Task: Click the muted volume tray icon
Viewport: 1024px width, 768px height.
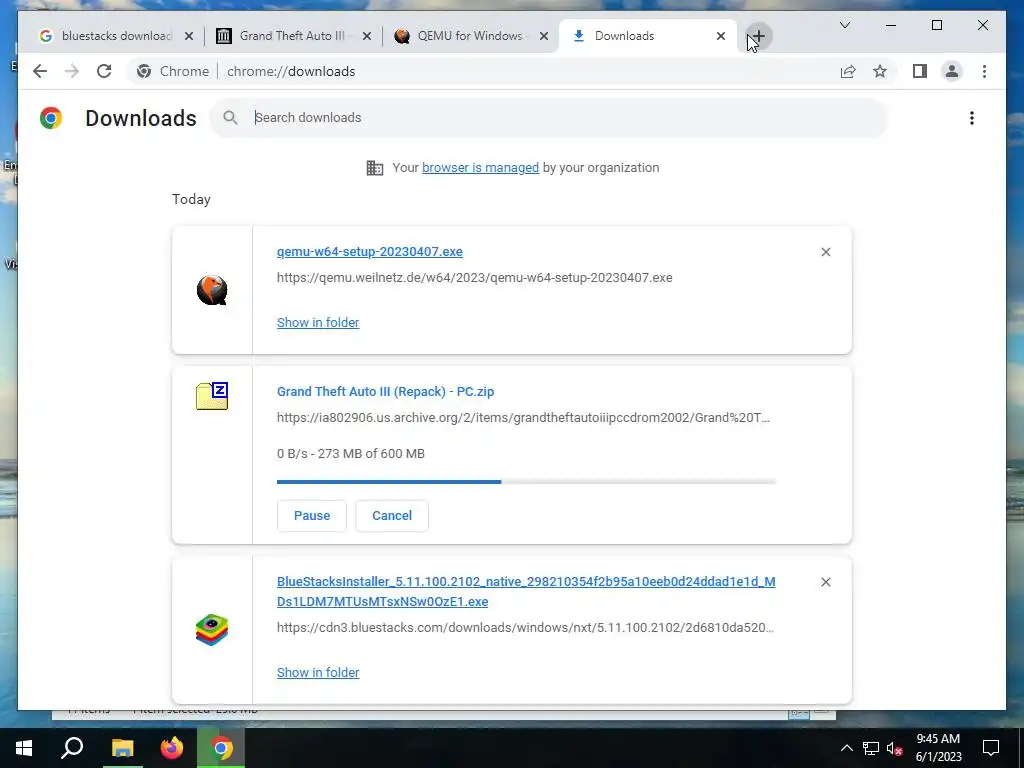Action: point(895,748)
